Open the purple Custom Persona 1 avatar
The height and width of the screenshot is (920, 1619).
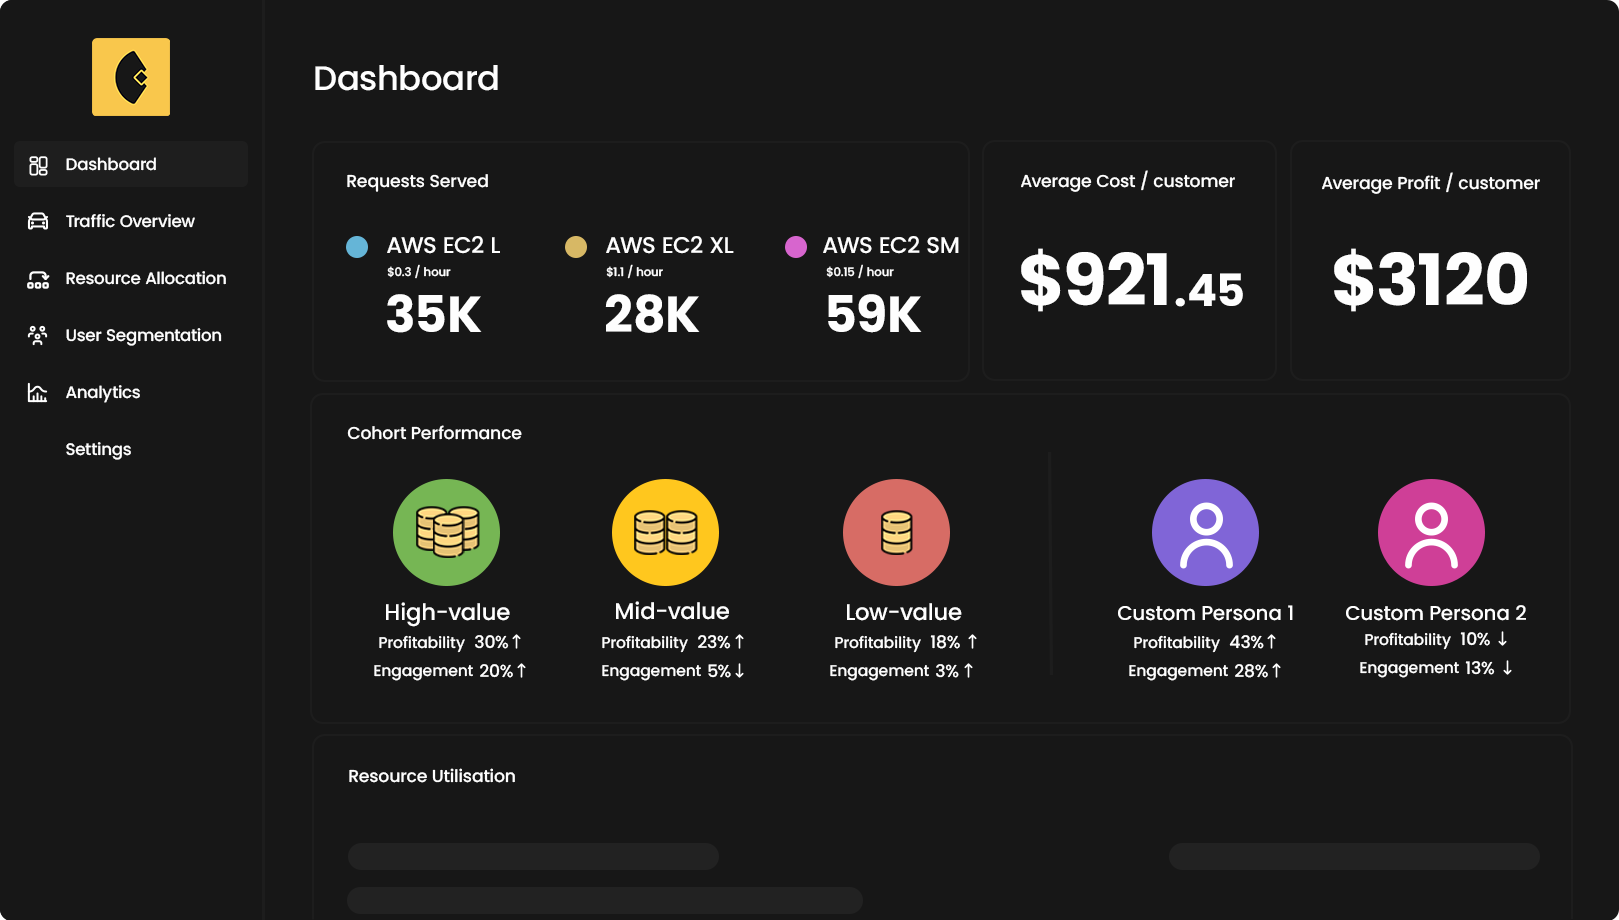(x=1205, y=532)
